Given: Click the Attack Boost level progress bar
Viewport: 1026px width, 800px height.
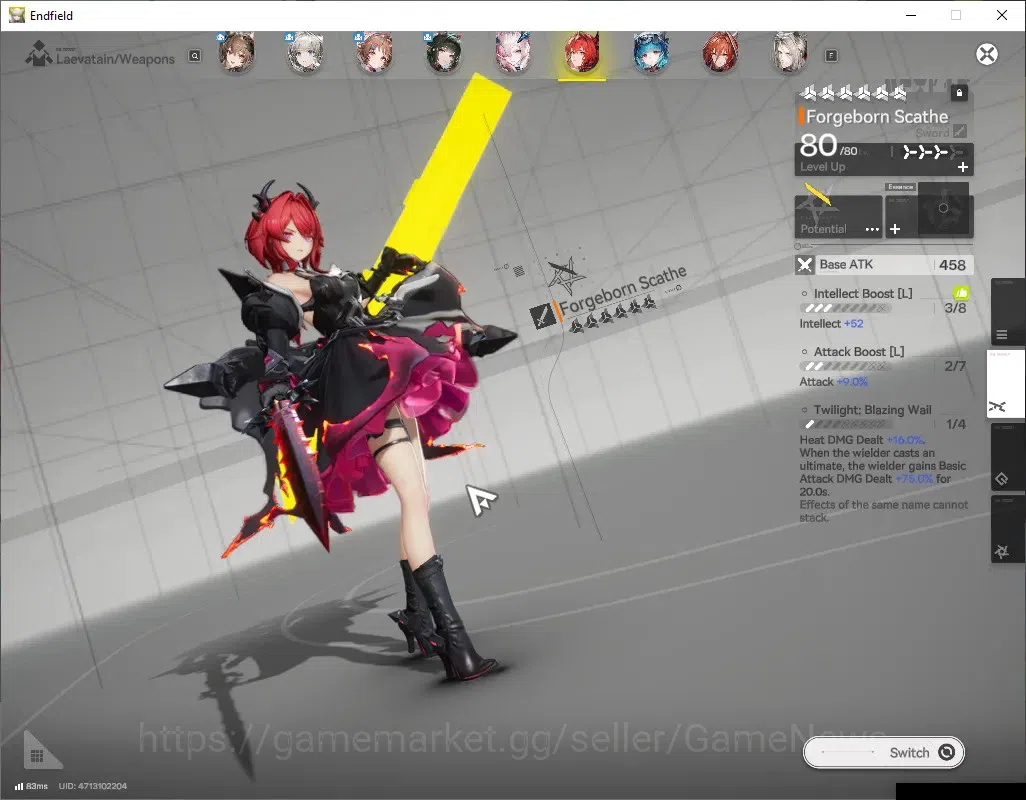Looking at the screenshot, I should [x=845, y=366].
